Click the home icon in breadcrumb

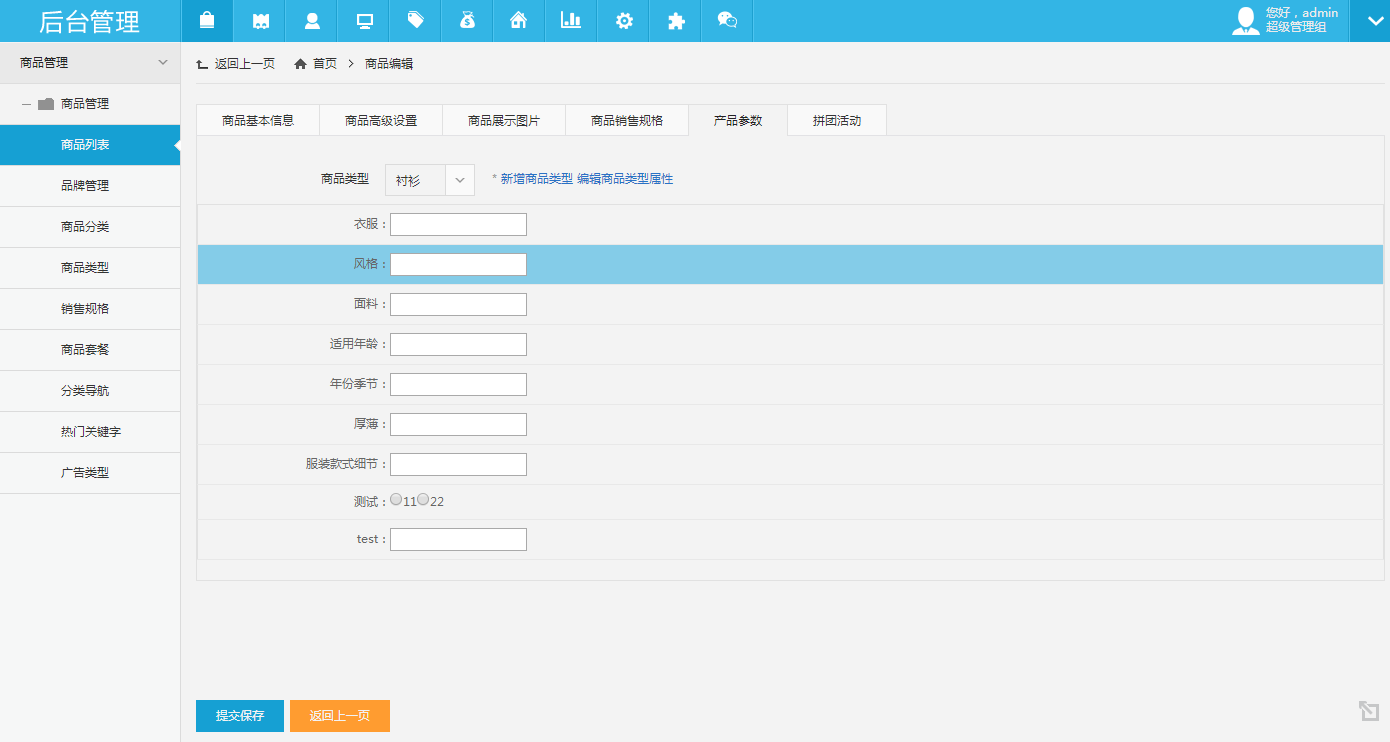[300, 64]
